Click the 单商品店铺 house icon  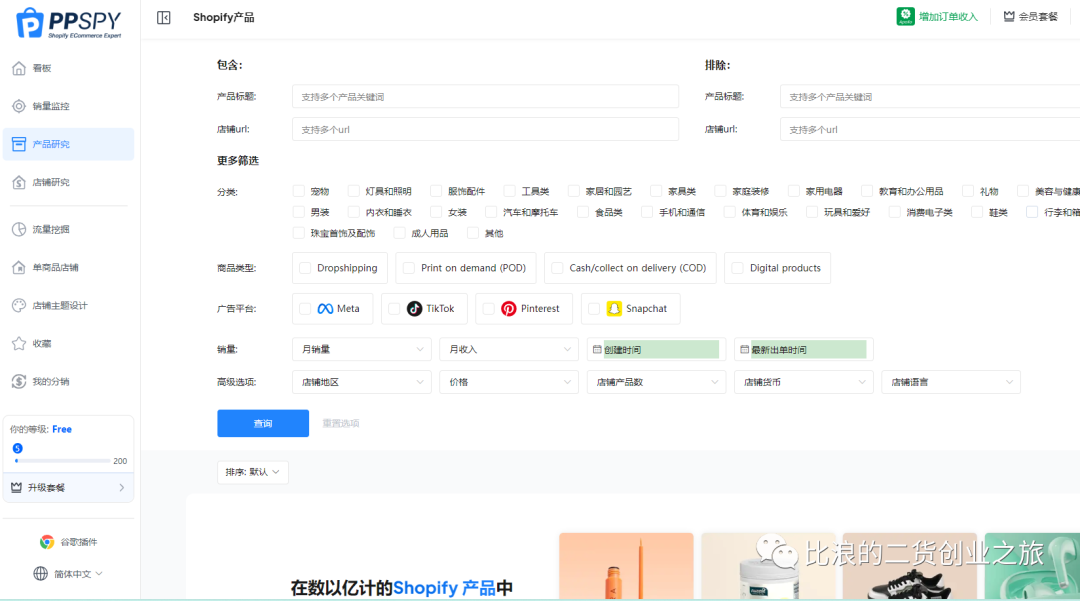point(19,267)
